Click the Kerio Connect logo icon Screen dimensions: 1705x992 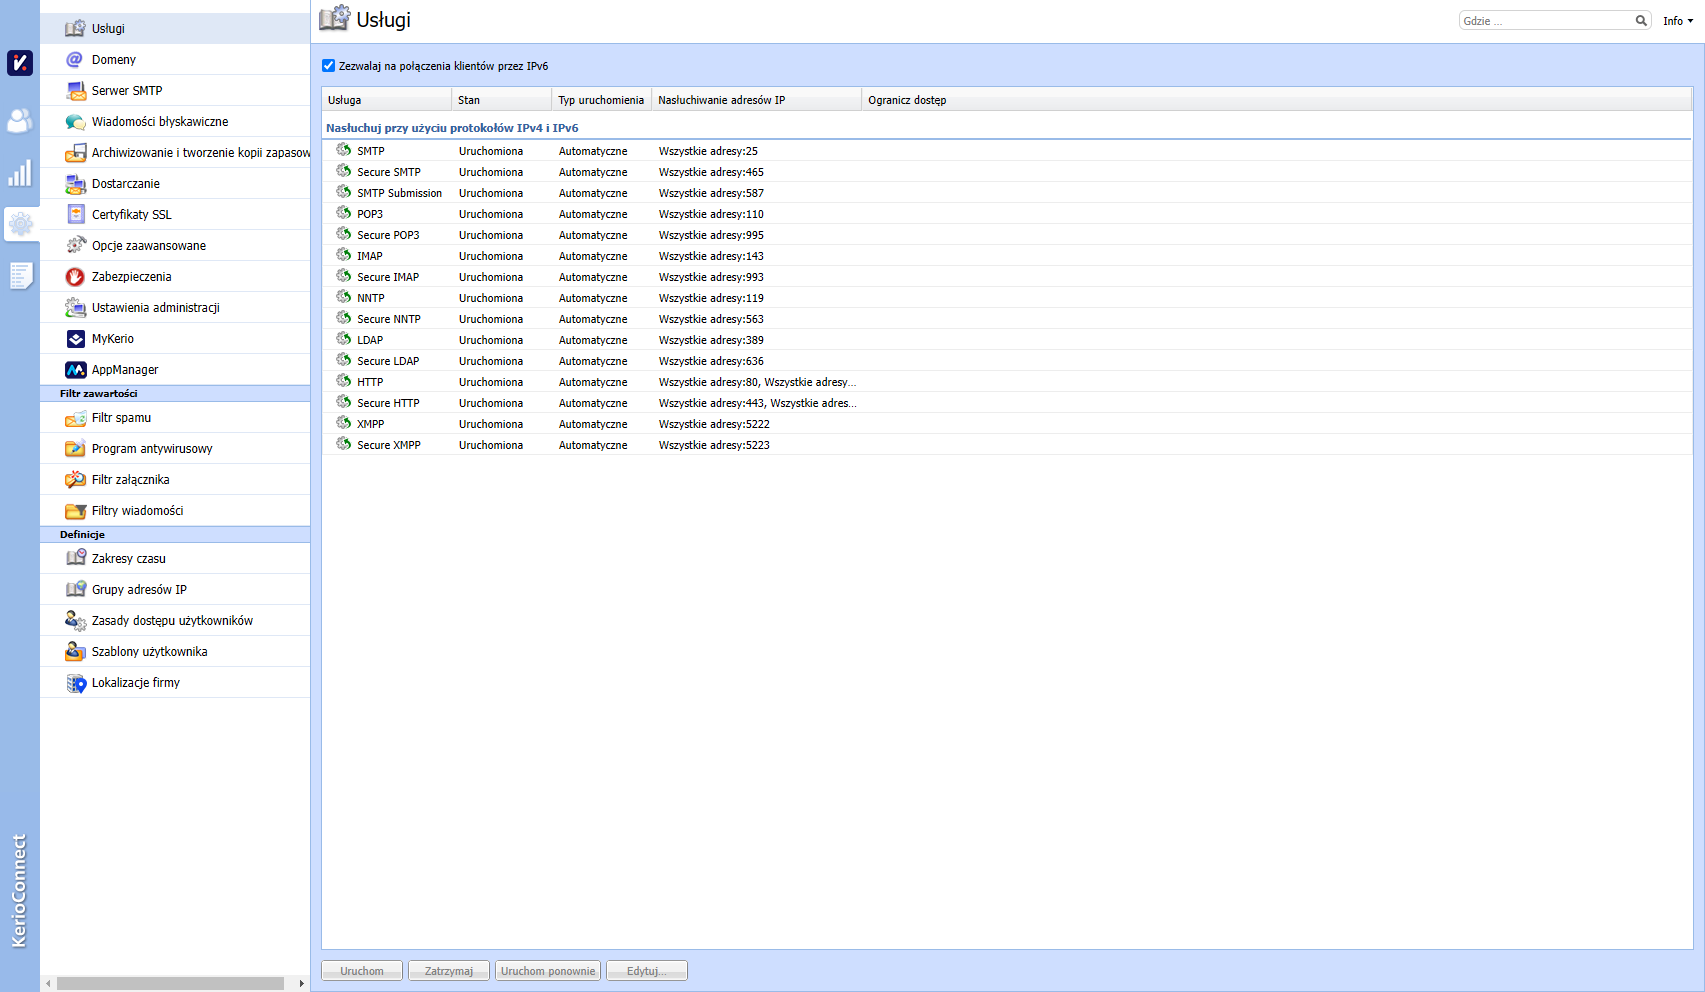click(x=20, y=63)
